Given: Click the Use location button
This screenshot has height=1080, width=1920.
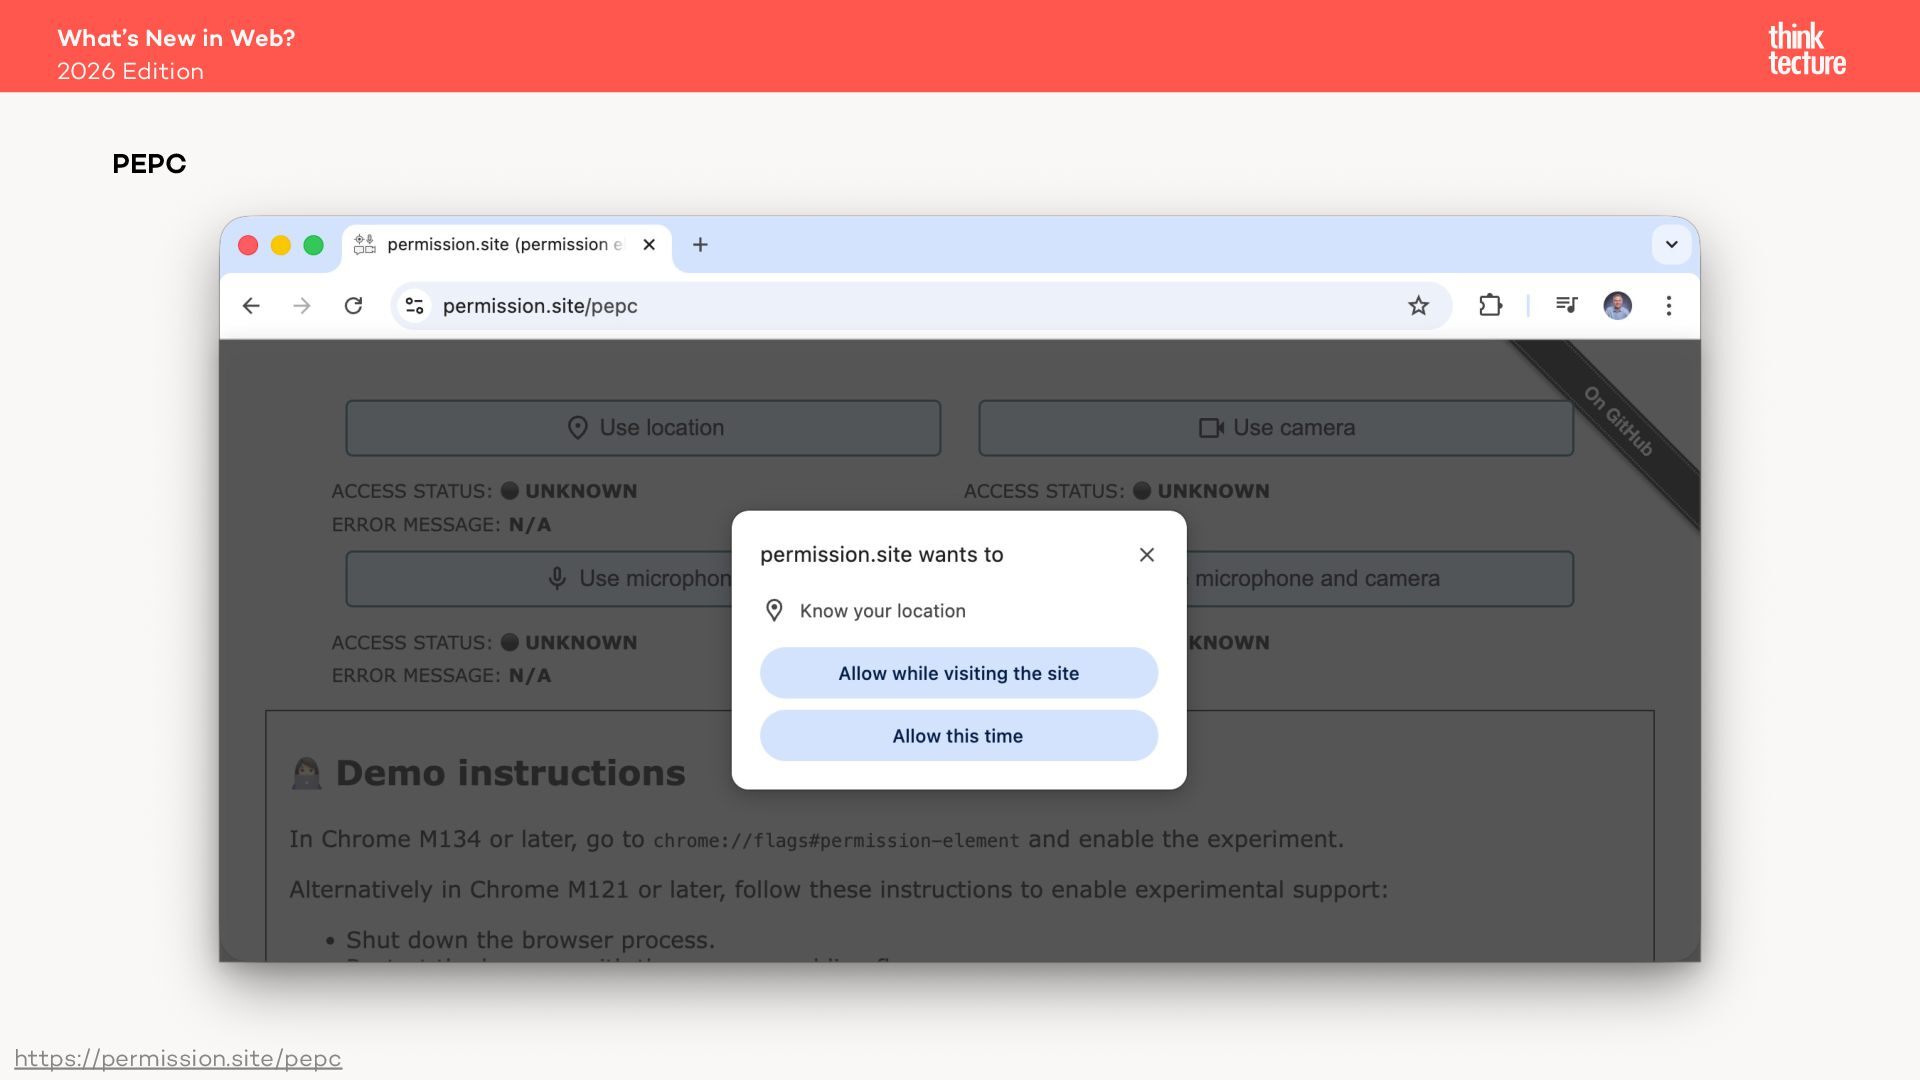Looking at the screenshot, I should [643, 428].
